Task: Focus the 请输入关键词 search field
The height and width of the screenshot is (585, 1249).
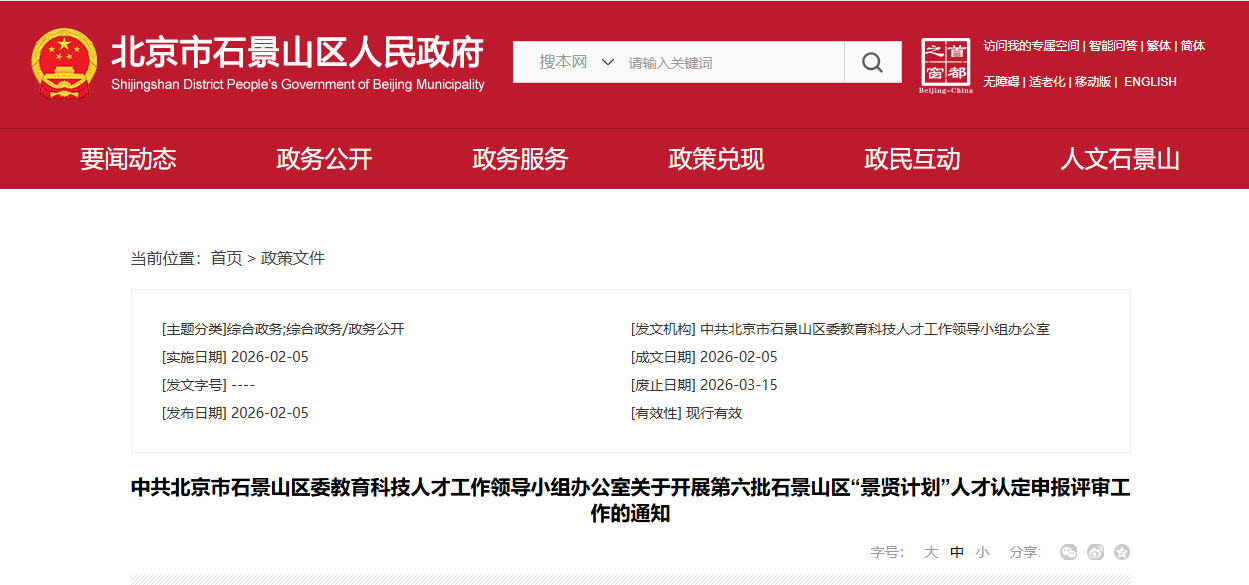Action: coord(730,63)
